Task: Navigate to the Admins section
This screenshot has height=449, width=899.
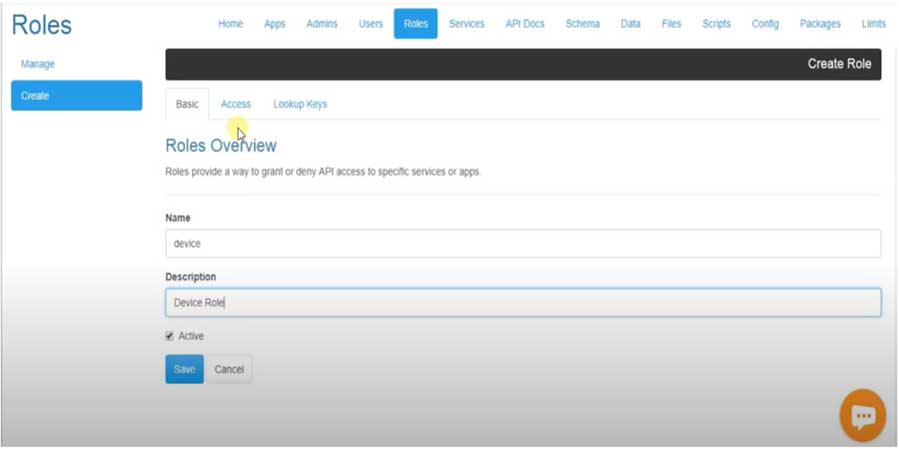Action: click(x=322, y=24)
